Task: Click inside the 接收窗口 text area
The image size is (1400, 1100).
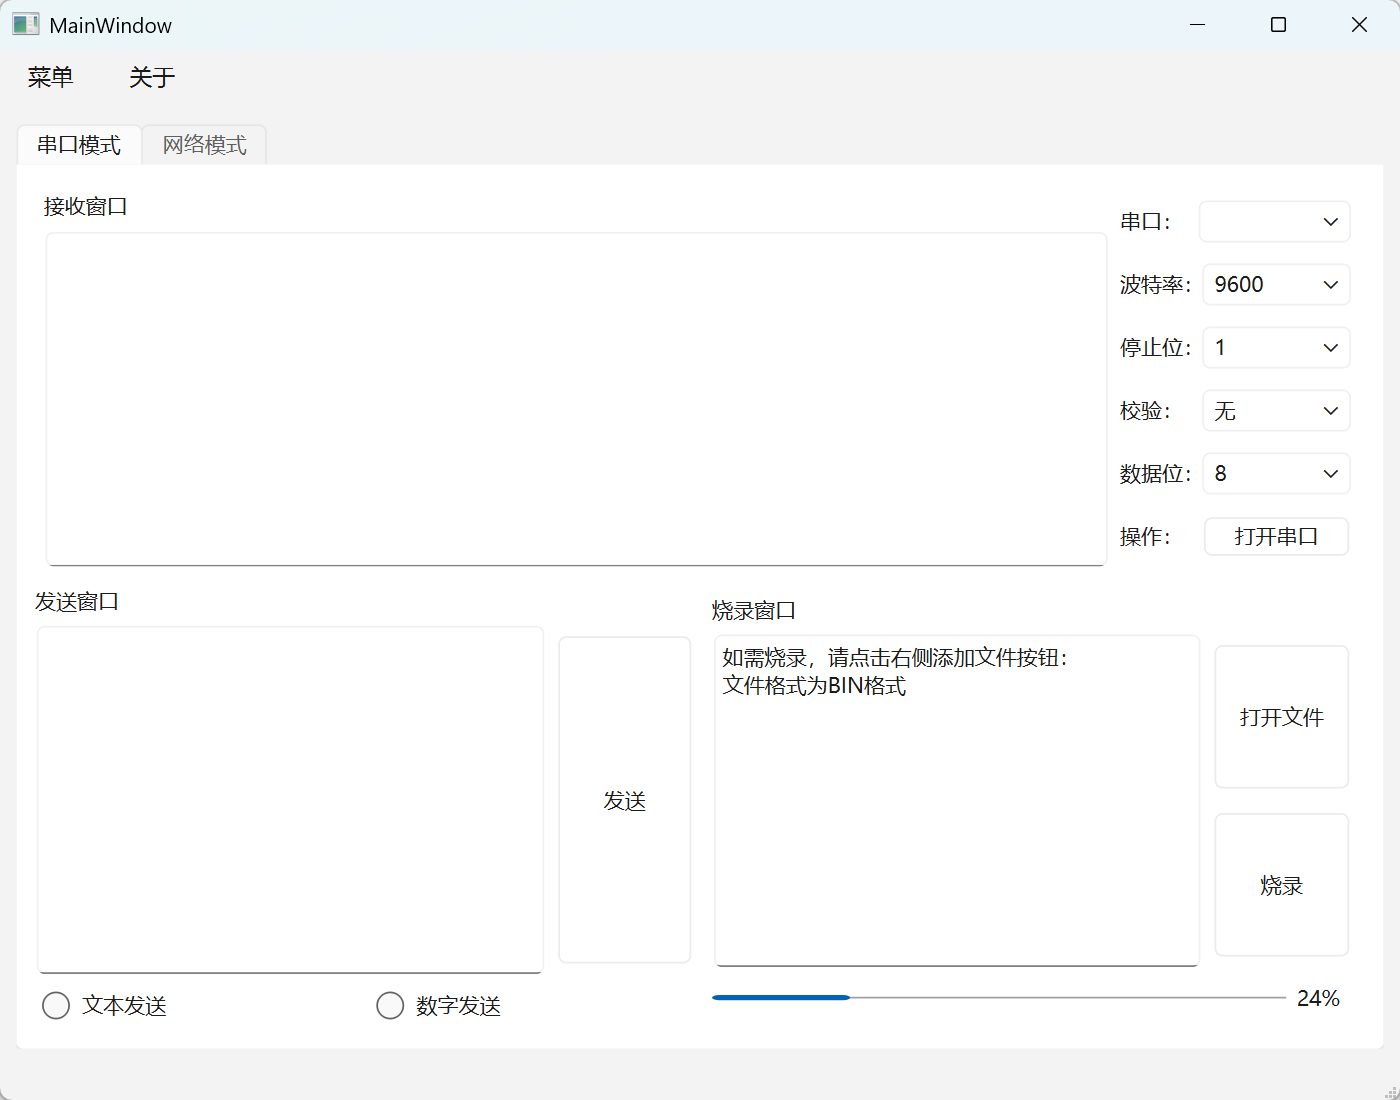Action: (x=576, y=400)
